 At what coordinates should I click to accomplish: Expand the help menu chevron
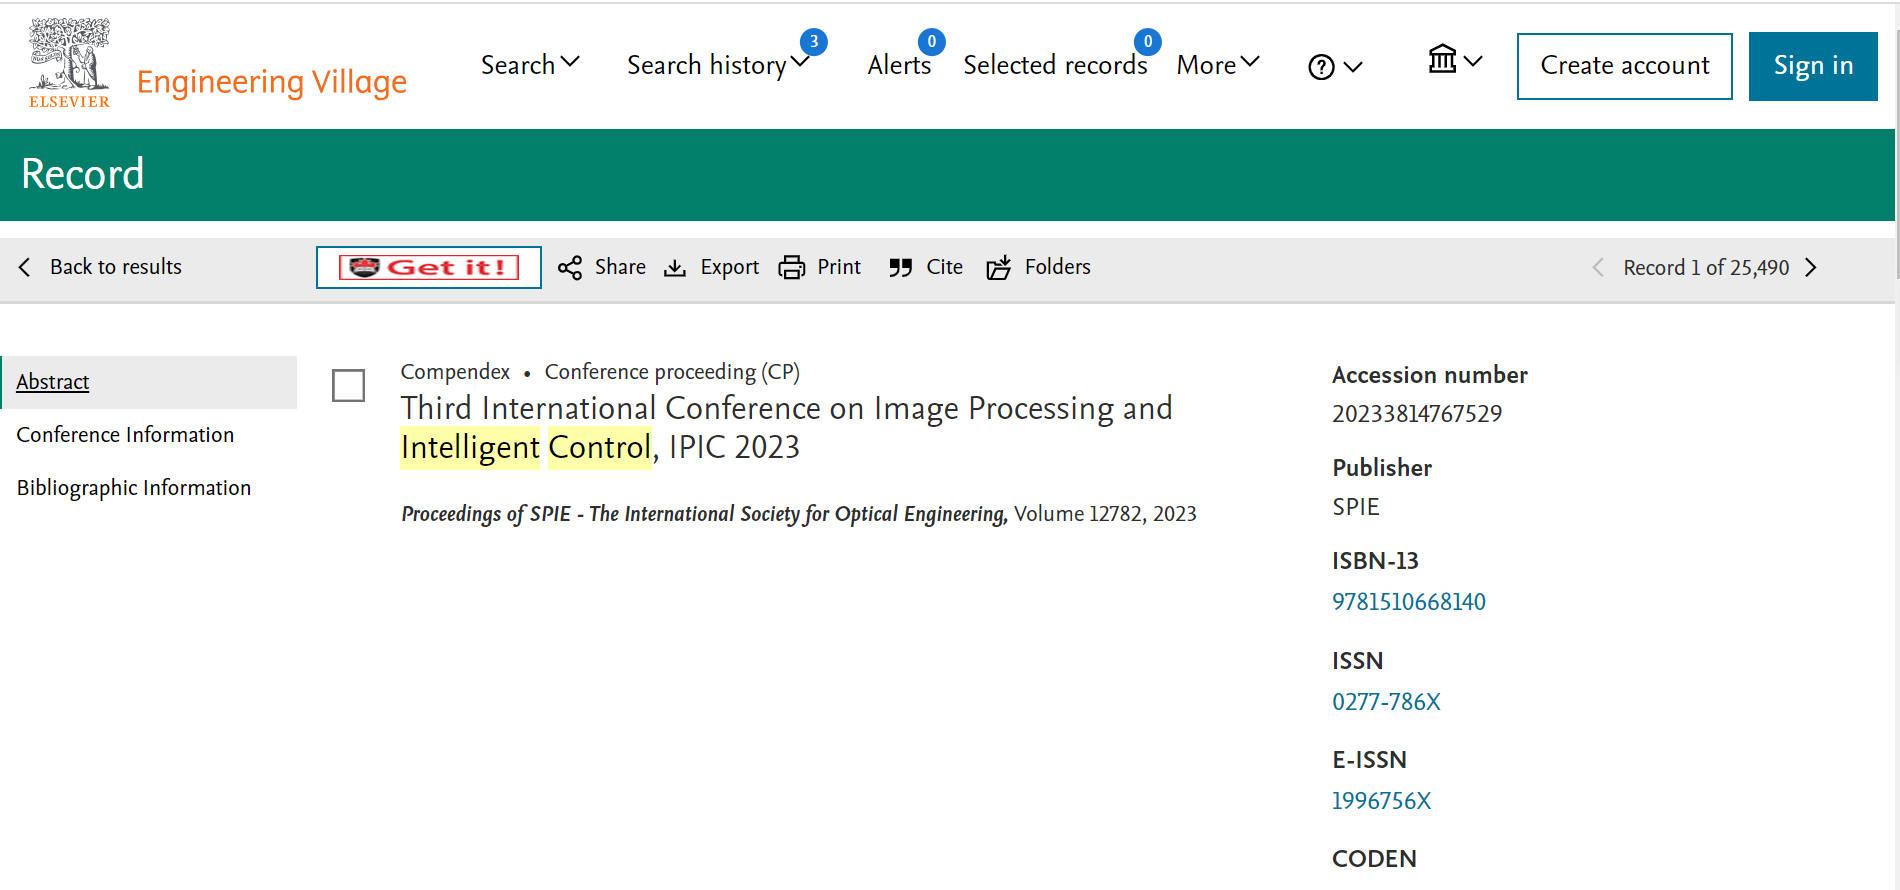1353,67
